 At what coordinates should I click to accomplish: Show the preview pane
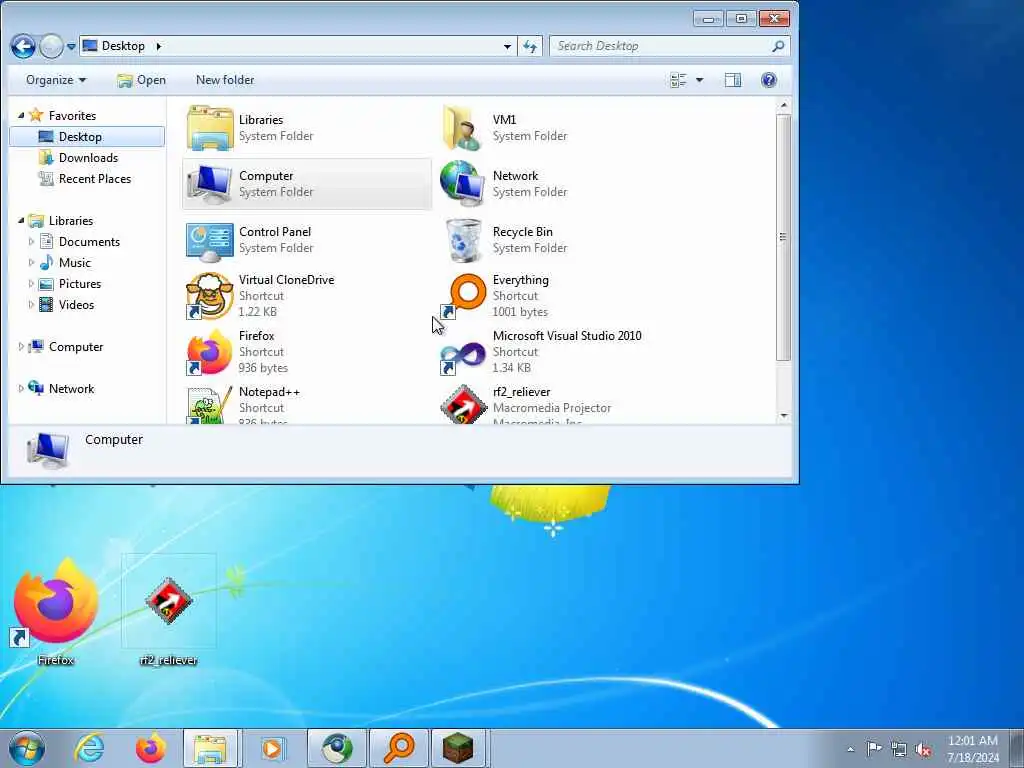(x=733, y=80)
